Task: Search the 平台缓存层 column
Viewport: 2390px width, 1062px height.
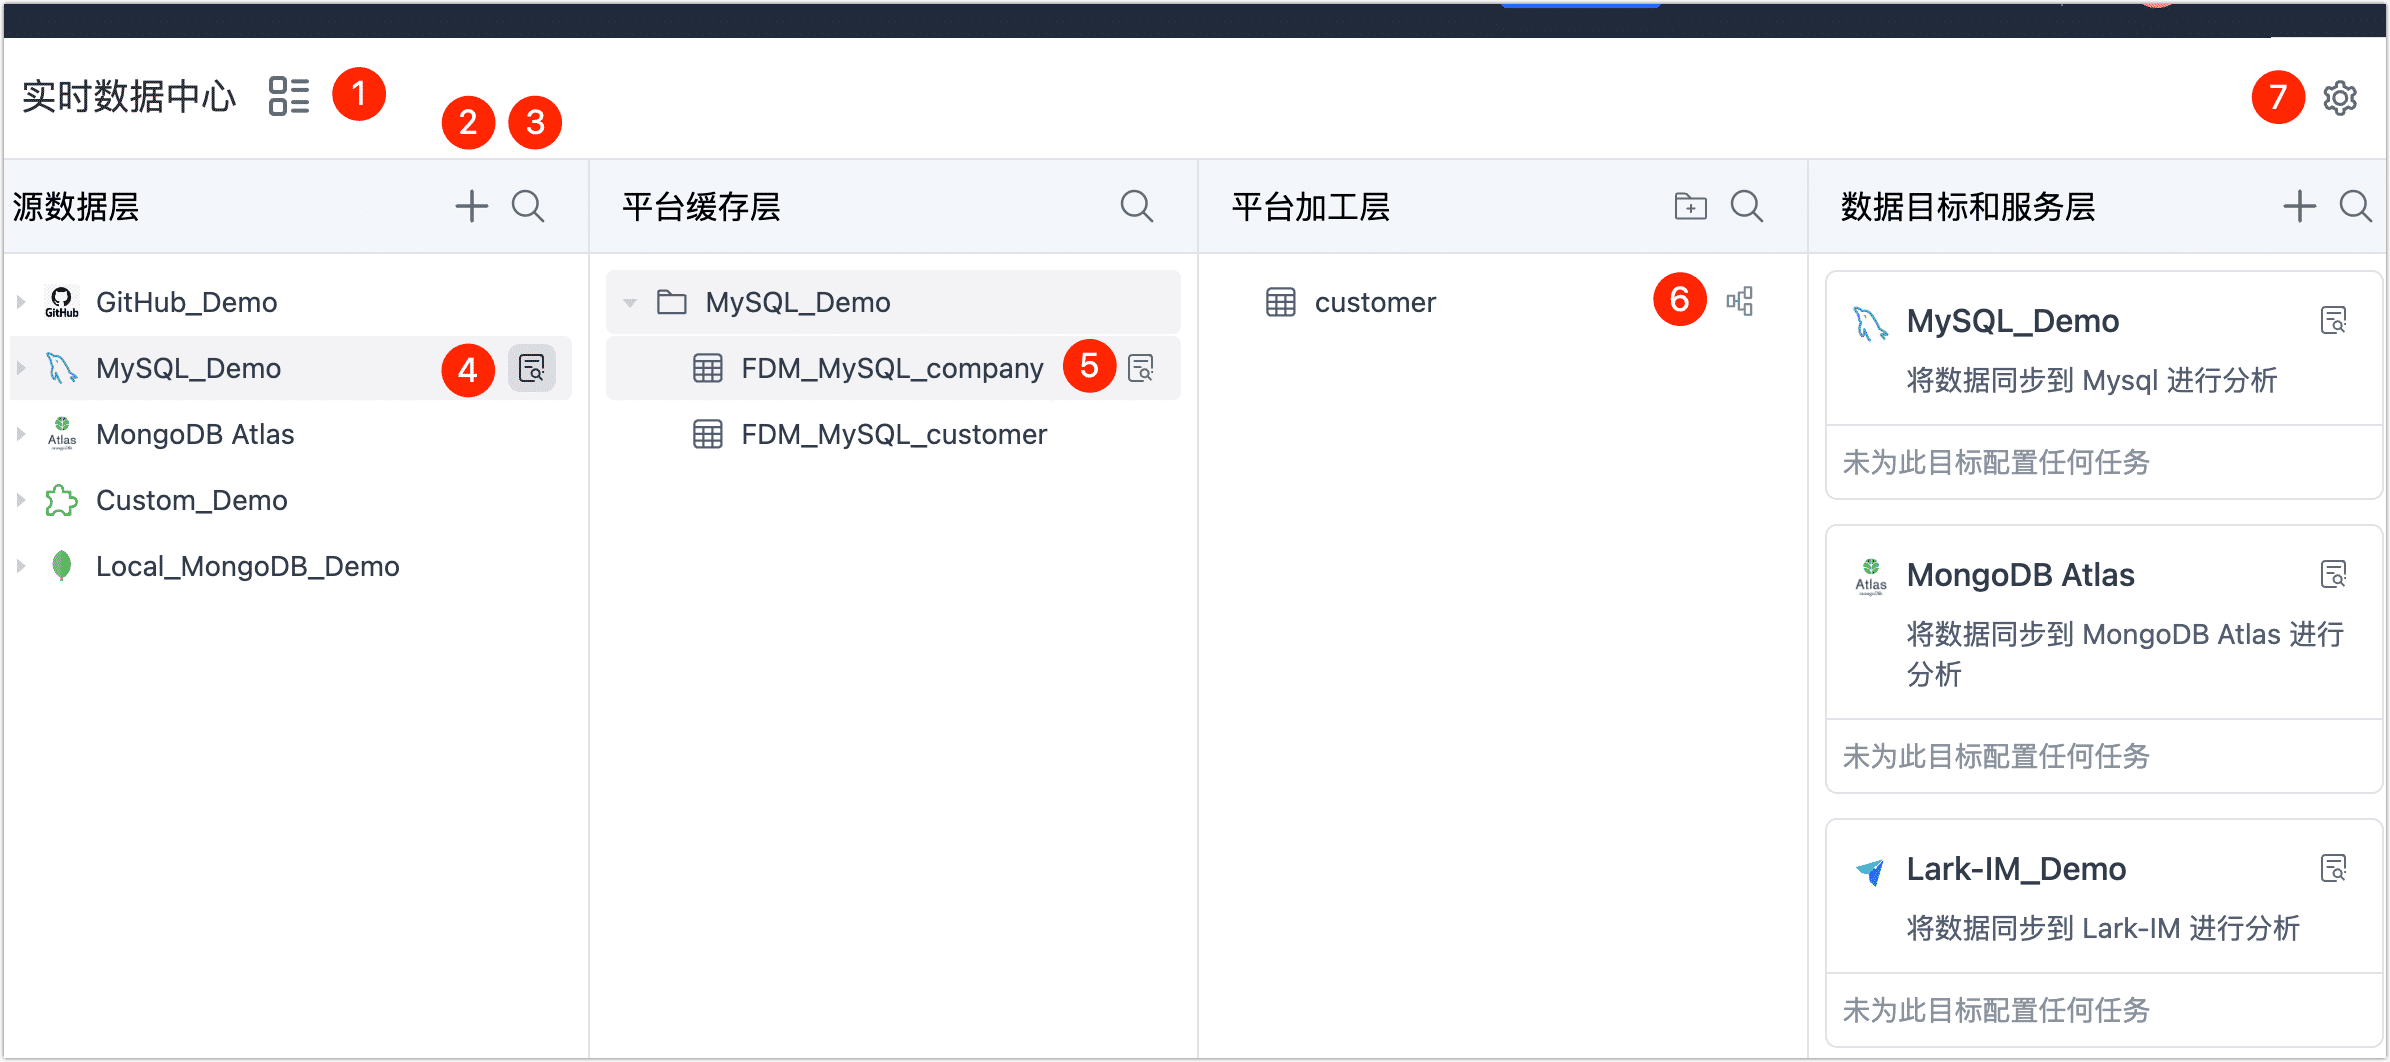Action: 1136,207
